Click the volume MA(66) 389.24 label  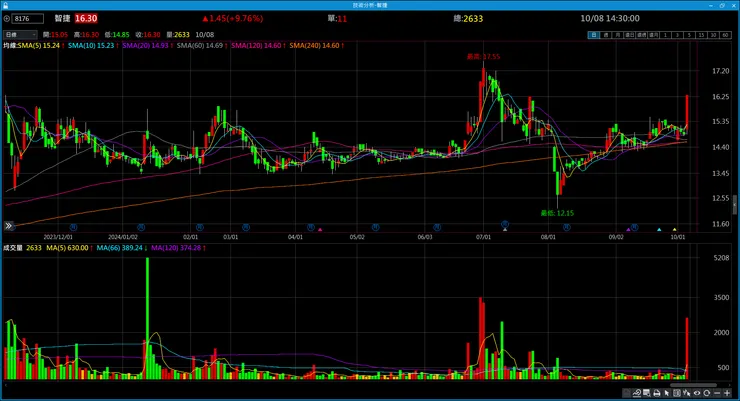pos(119,248)
